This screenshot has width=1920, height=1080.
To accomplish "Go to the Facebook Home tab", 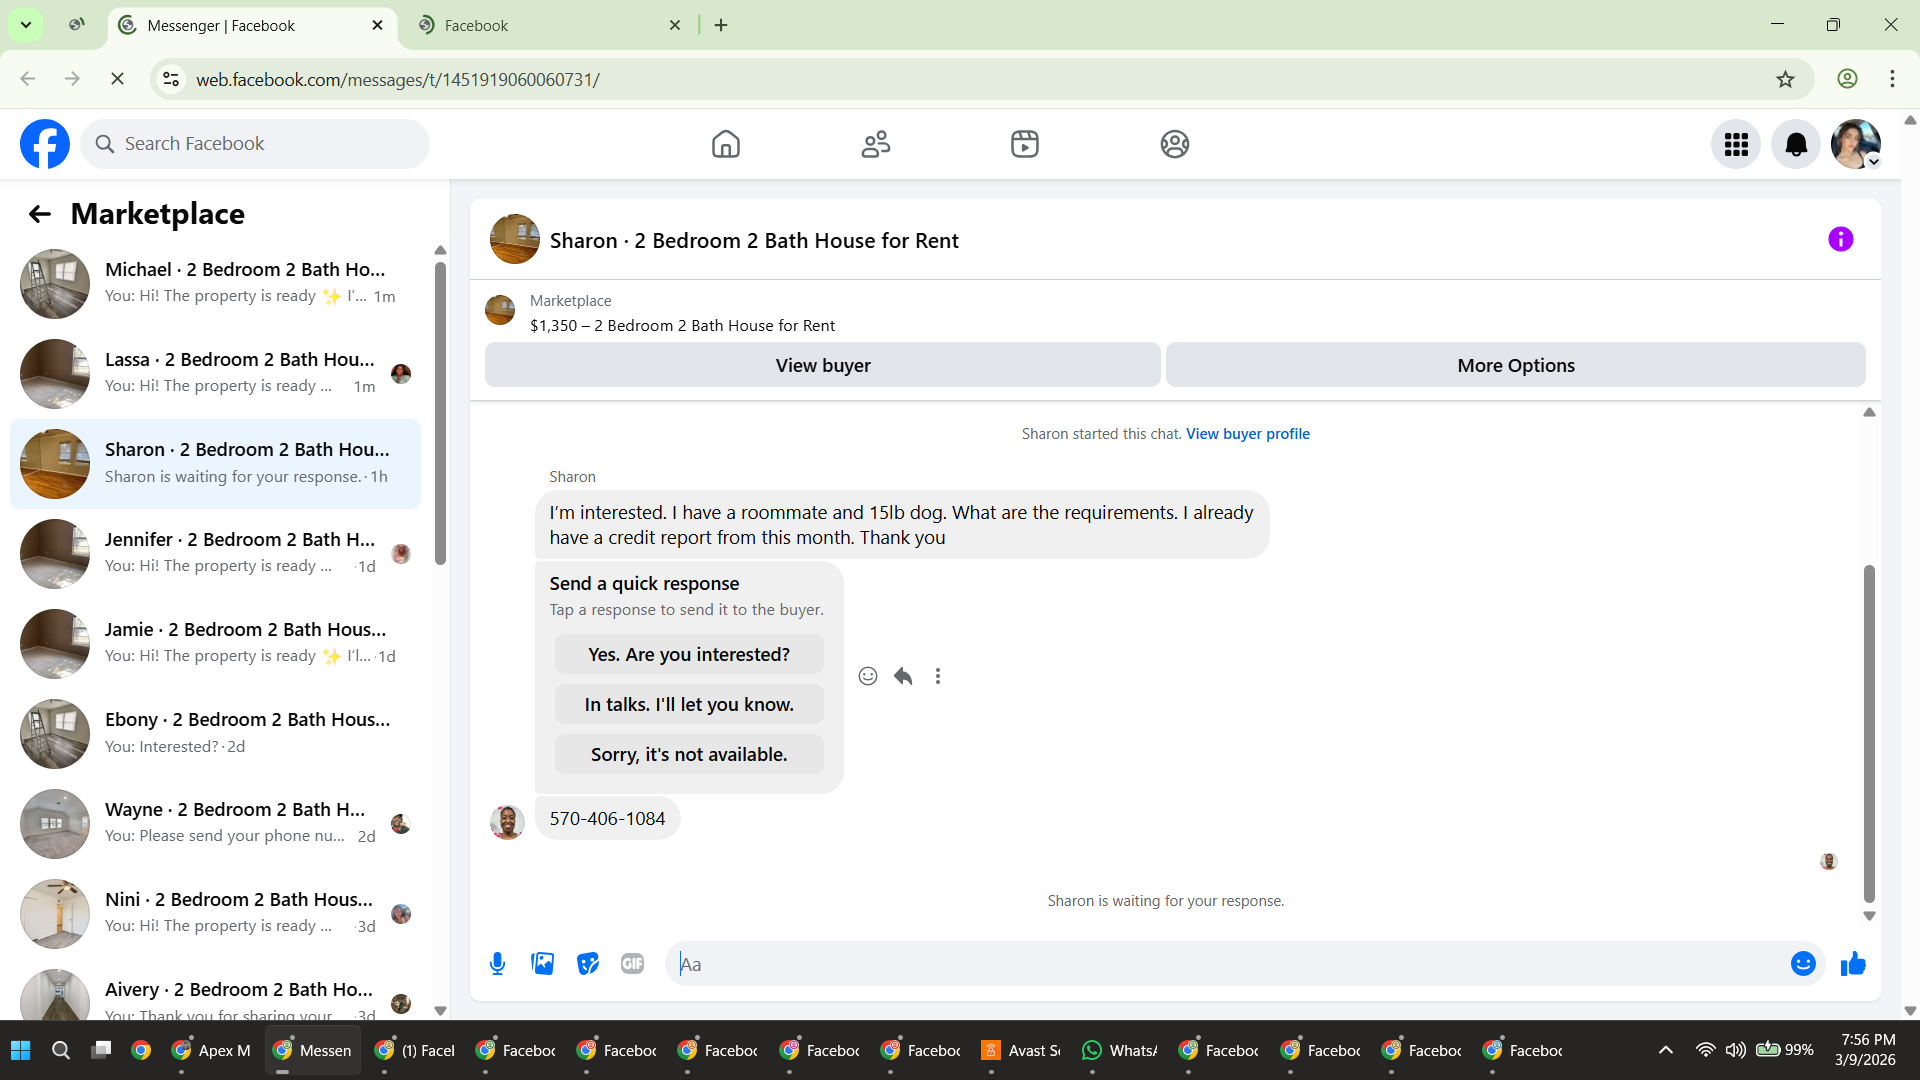I will point(726,145).
